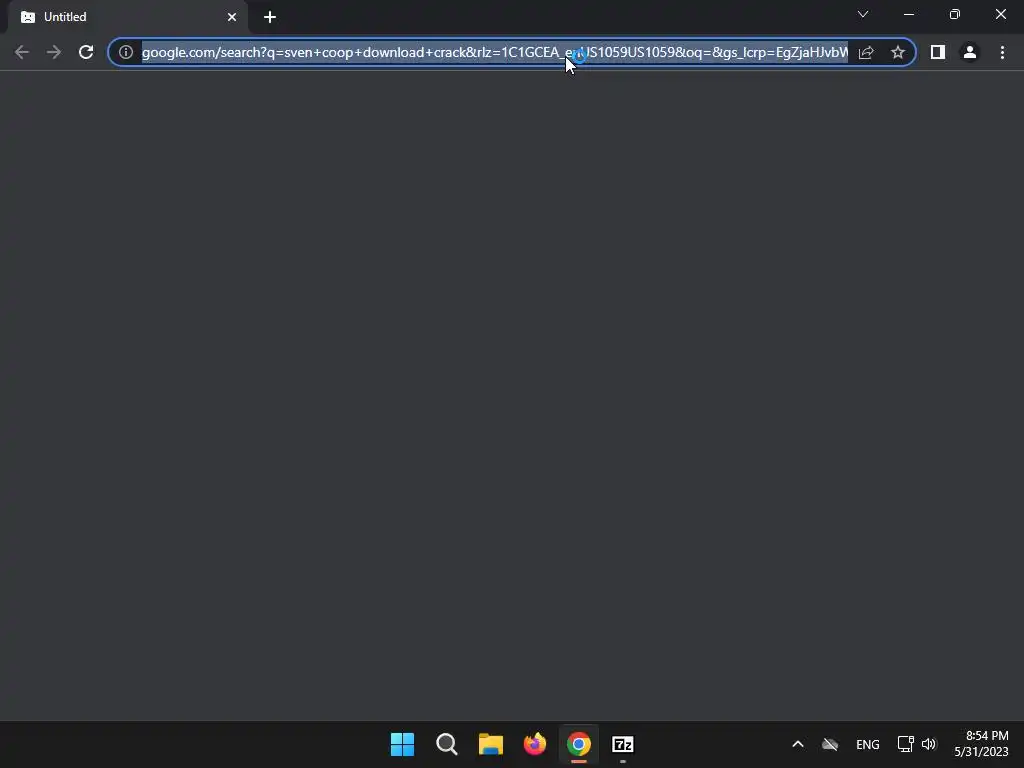Reload the current page
1024x768 pixels.
point(86,52)
